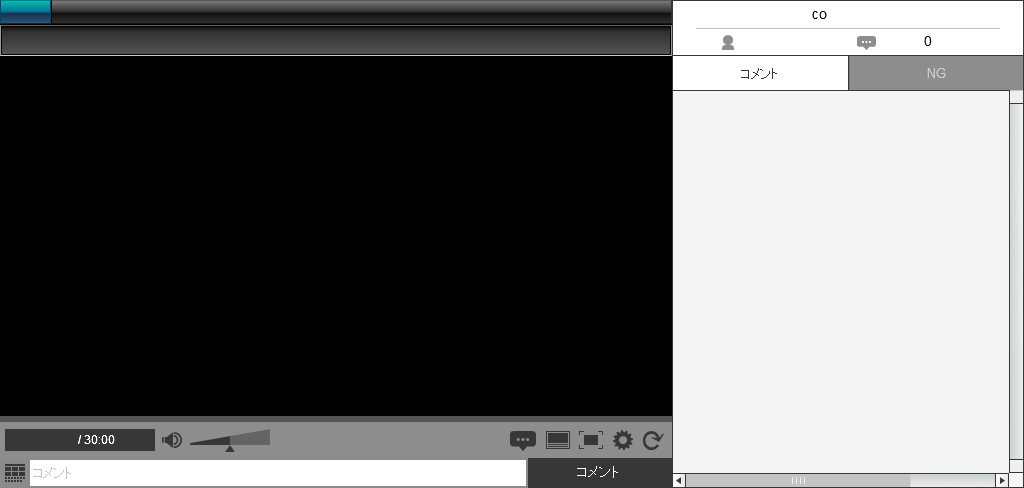Reload the player with refresh icon
Image resolution: width=1024 pixels, height=488 pixels.
(x=653, y=440)
